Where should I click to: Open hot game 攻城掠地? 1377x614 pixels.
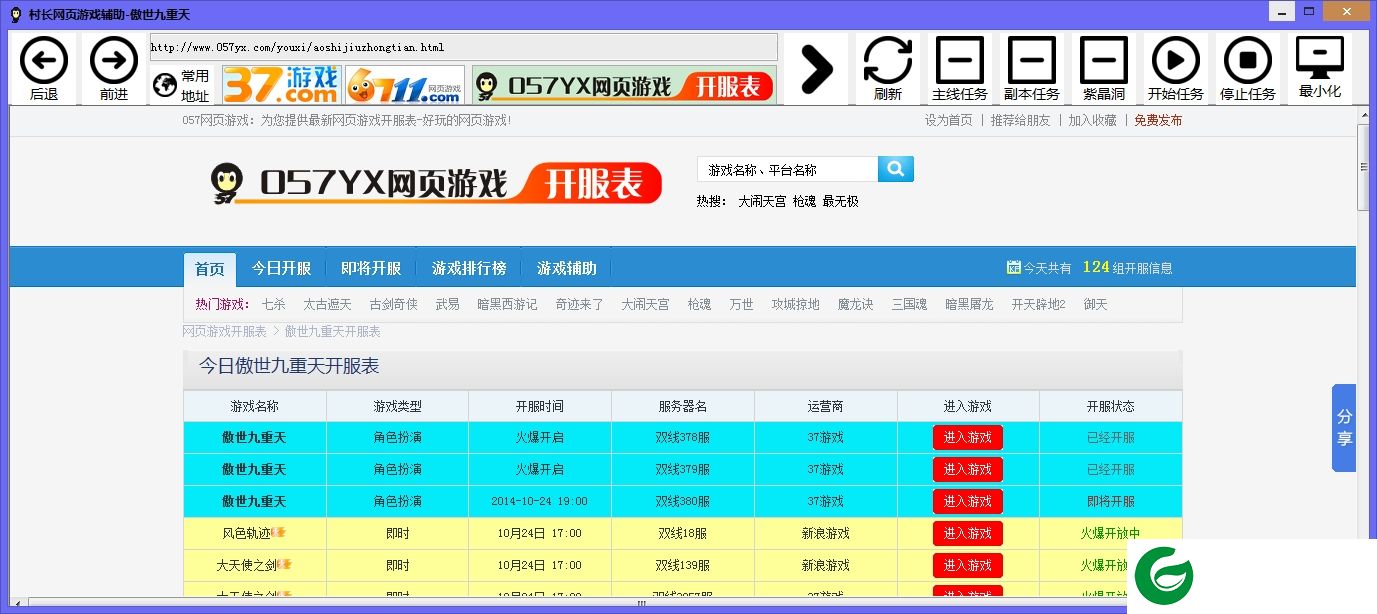tap(796, 304)
